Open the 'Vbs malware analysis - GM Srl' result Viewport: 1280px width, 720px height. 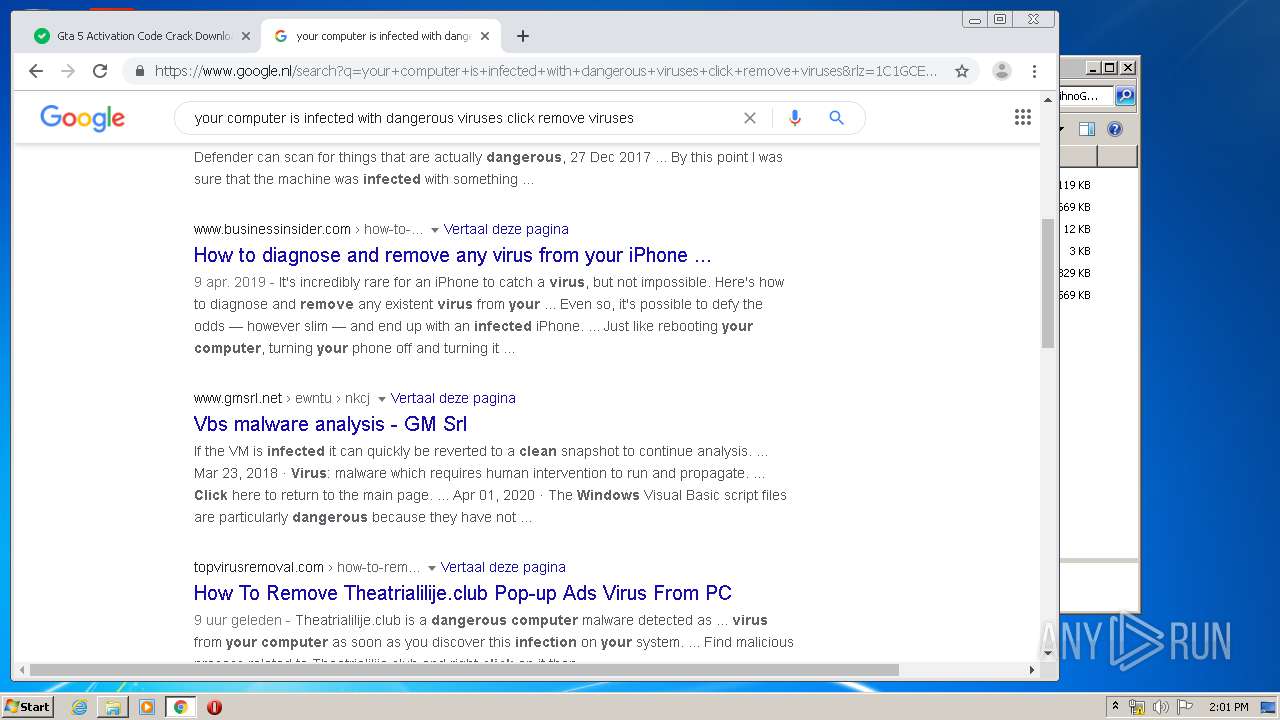click(331, 424)
